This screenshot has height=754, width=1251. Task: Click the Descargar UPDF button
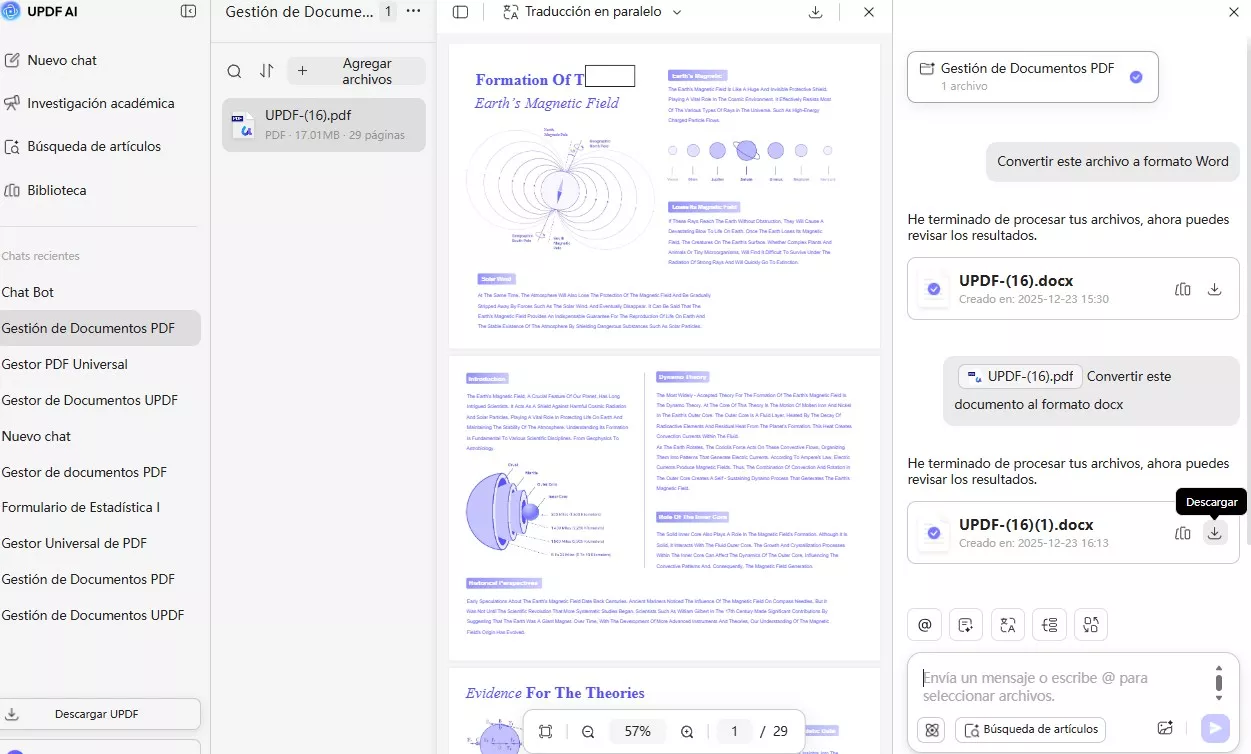pos(100,714)
